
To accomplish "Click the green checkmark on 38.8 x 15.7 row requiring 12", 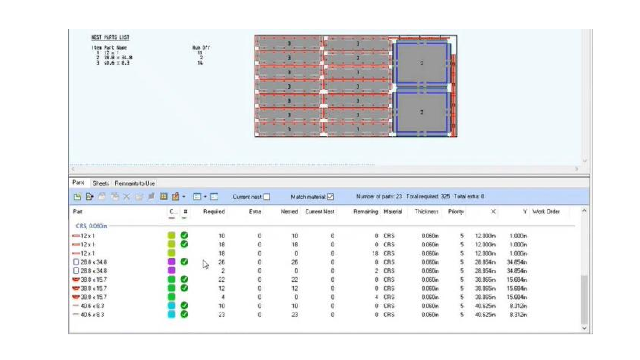I will tap(184, 288).
